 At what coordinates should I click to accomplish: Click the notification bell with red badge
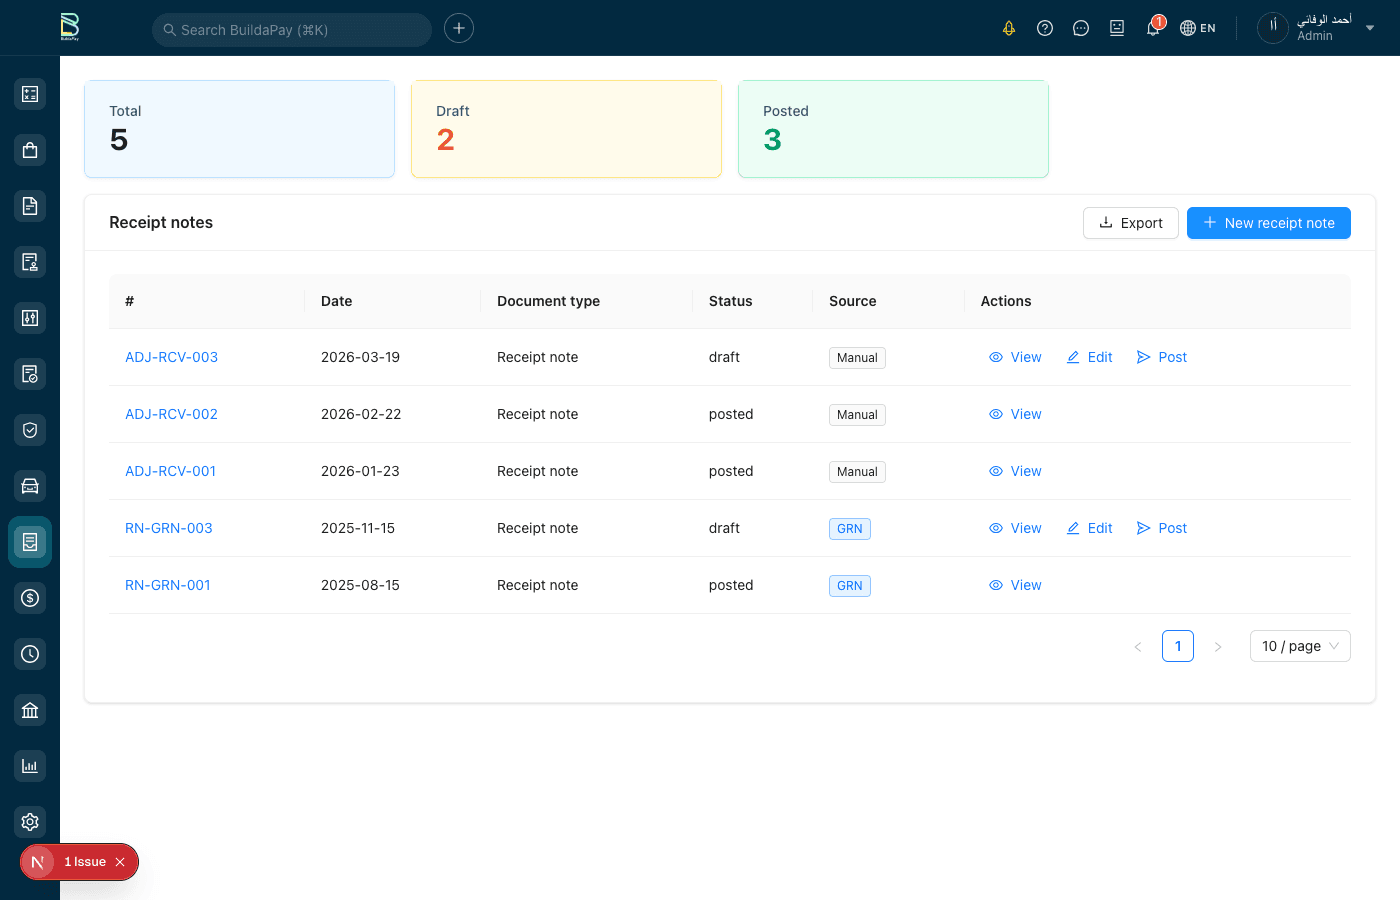(1153, 28)
